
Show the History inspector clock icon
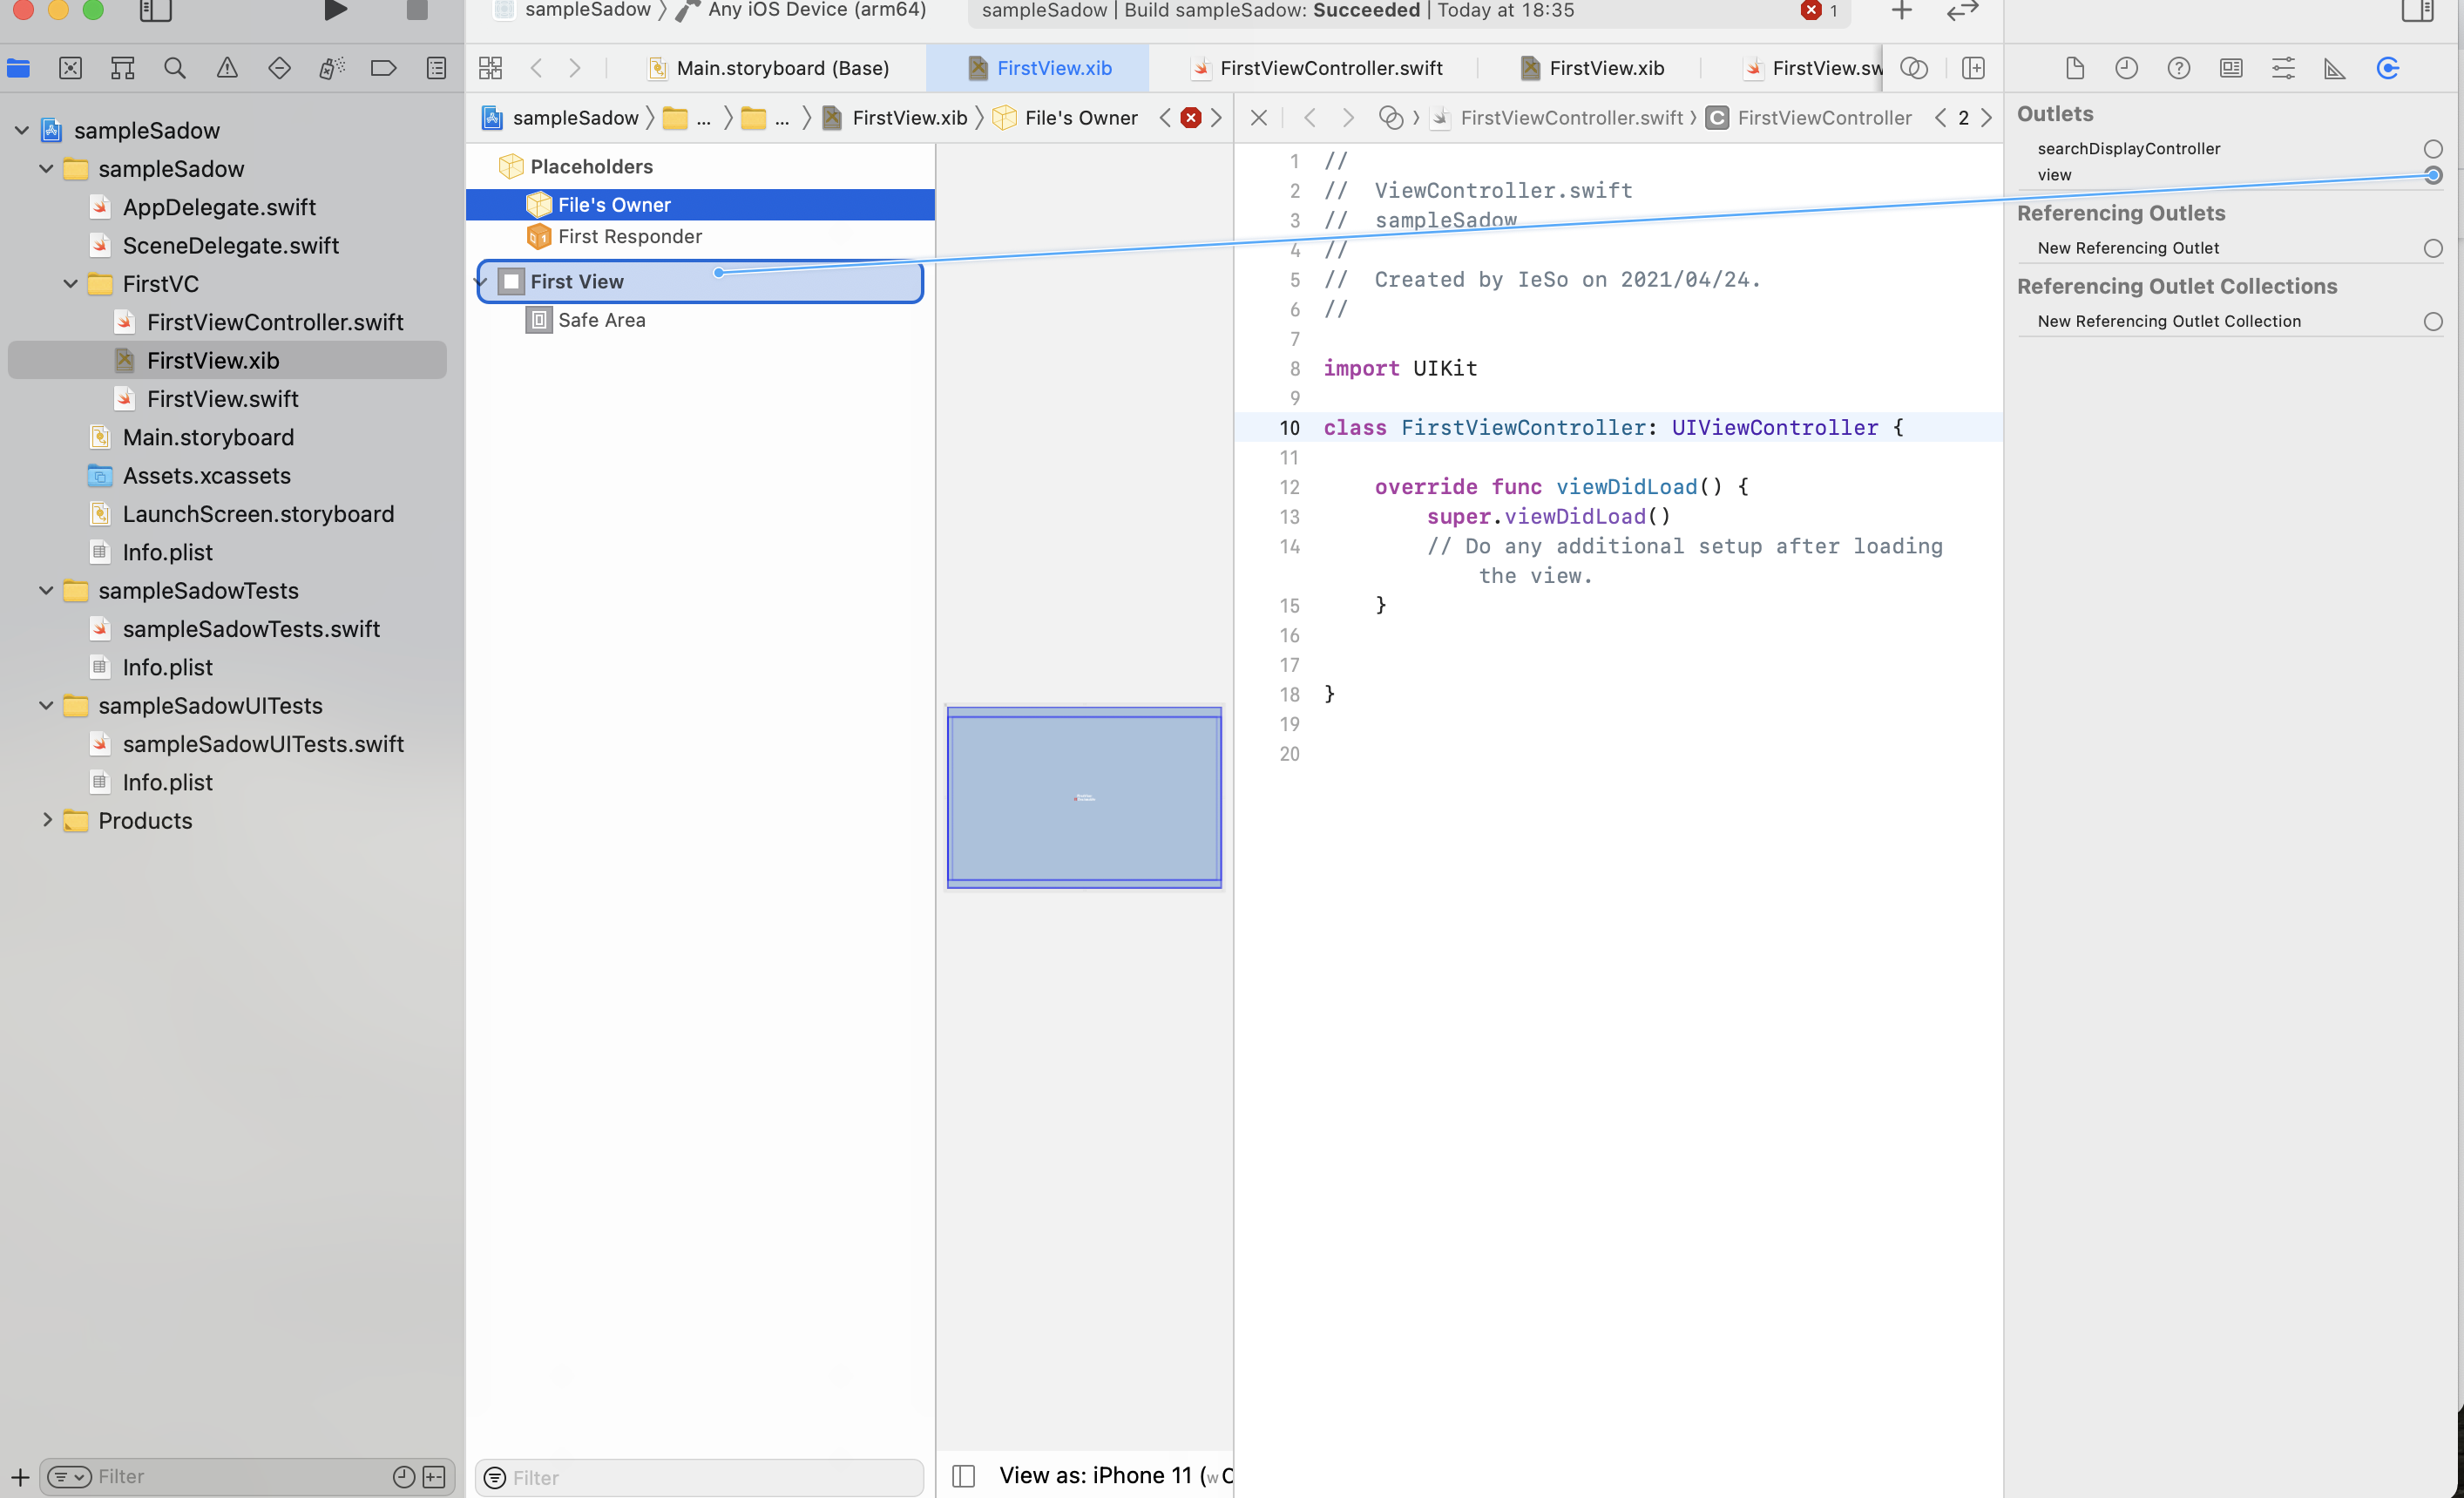[x=2127, y=68]
